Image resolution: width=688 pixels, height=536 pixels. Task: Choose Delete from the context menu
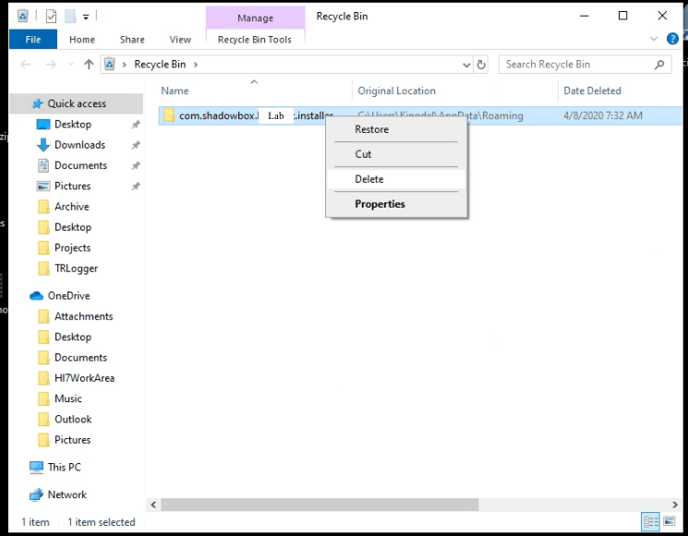point(369,179)
